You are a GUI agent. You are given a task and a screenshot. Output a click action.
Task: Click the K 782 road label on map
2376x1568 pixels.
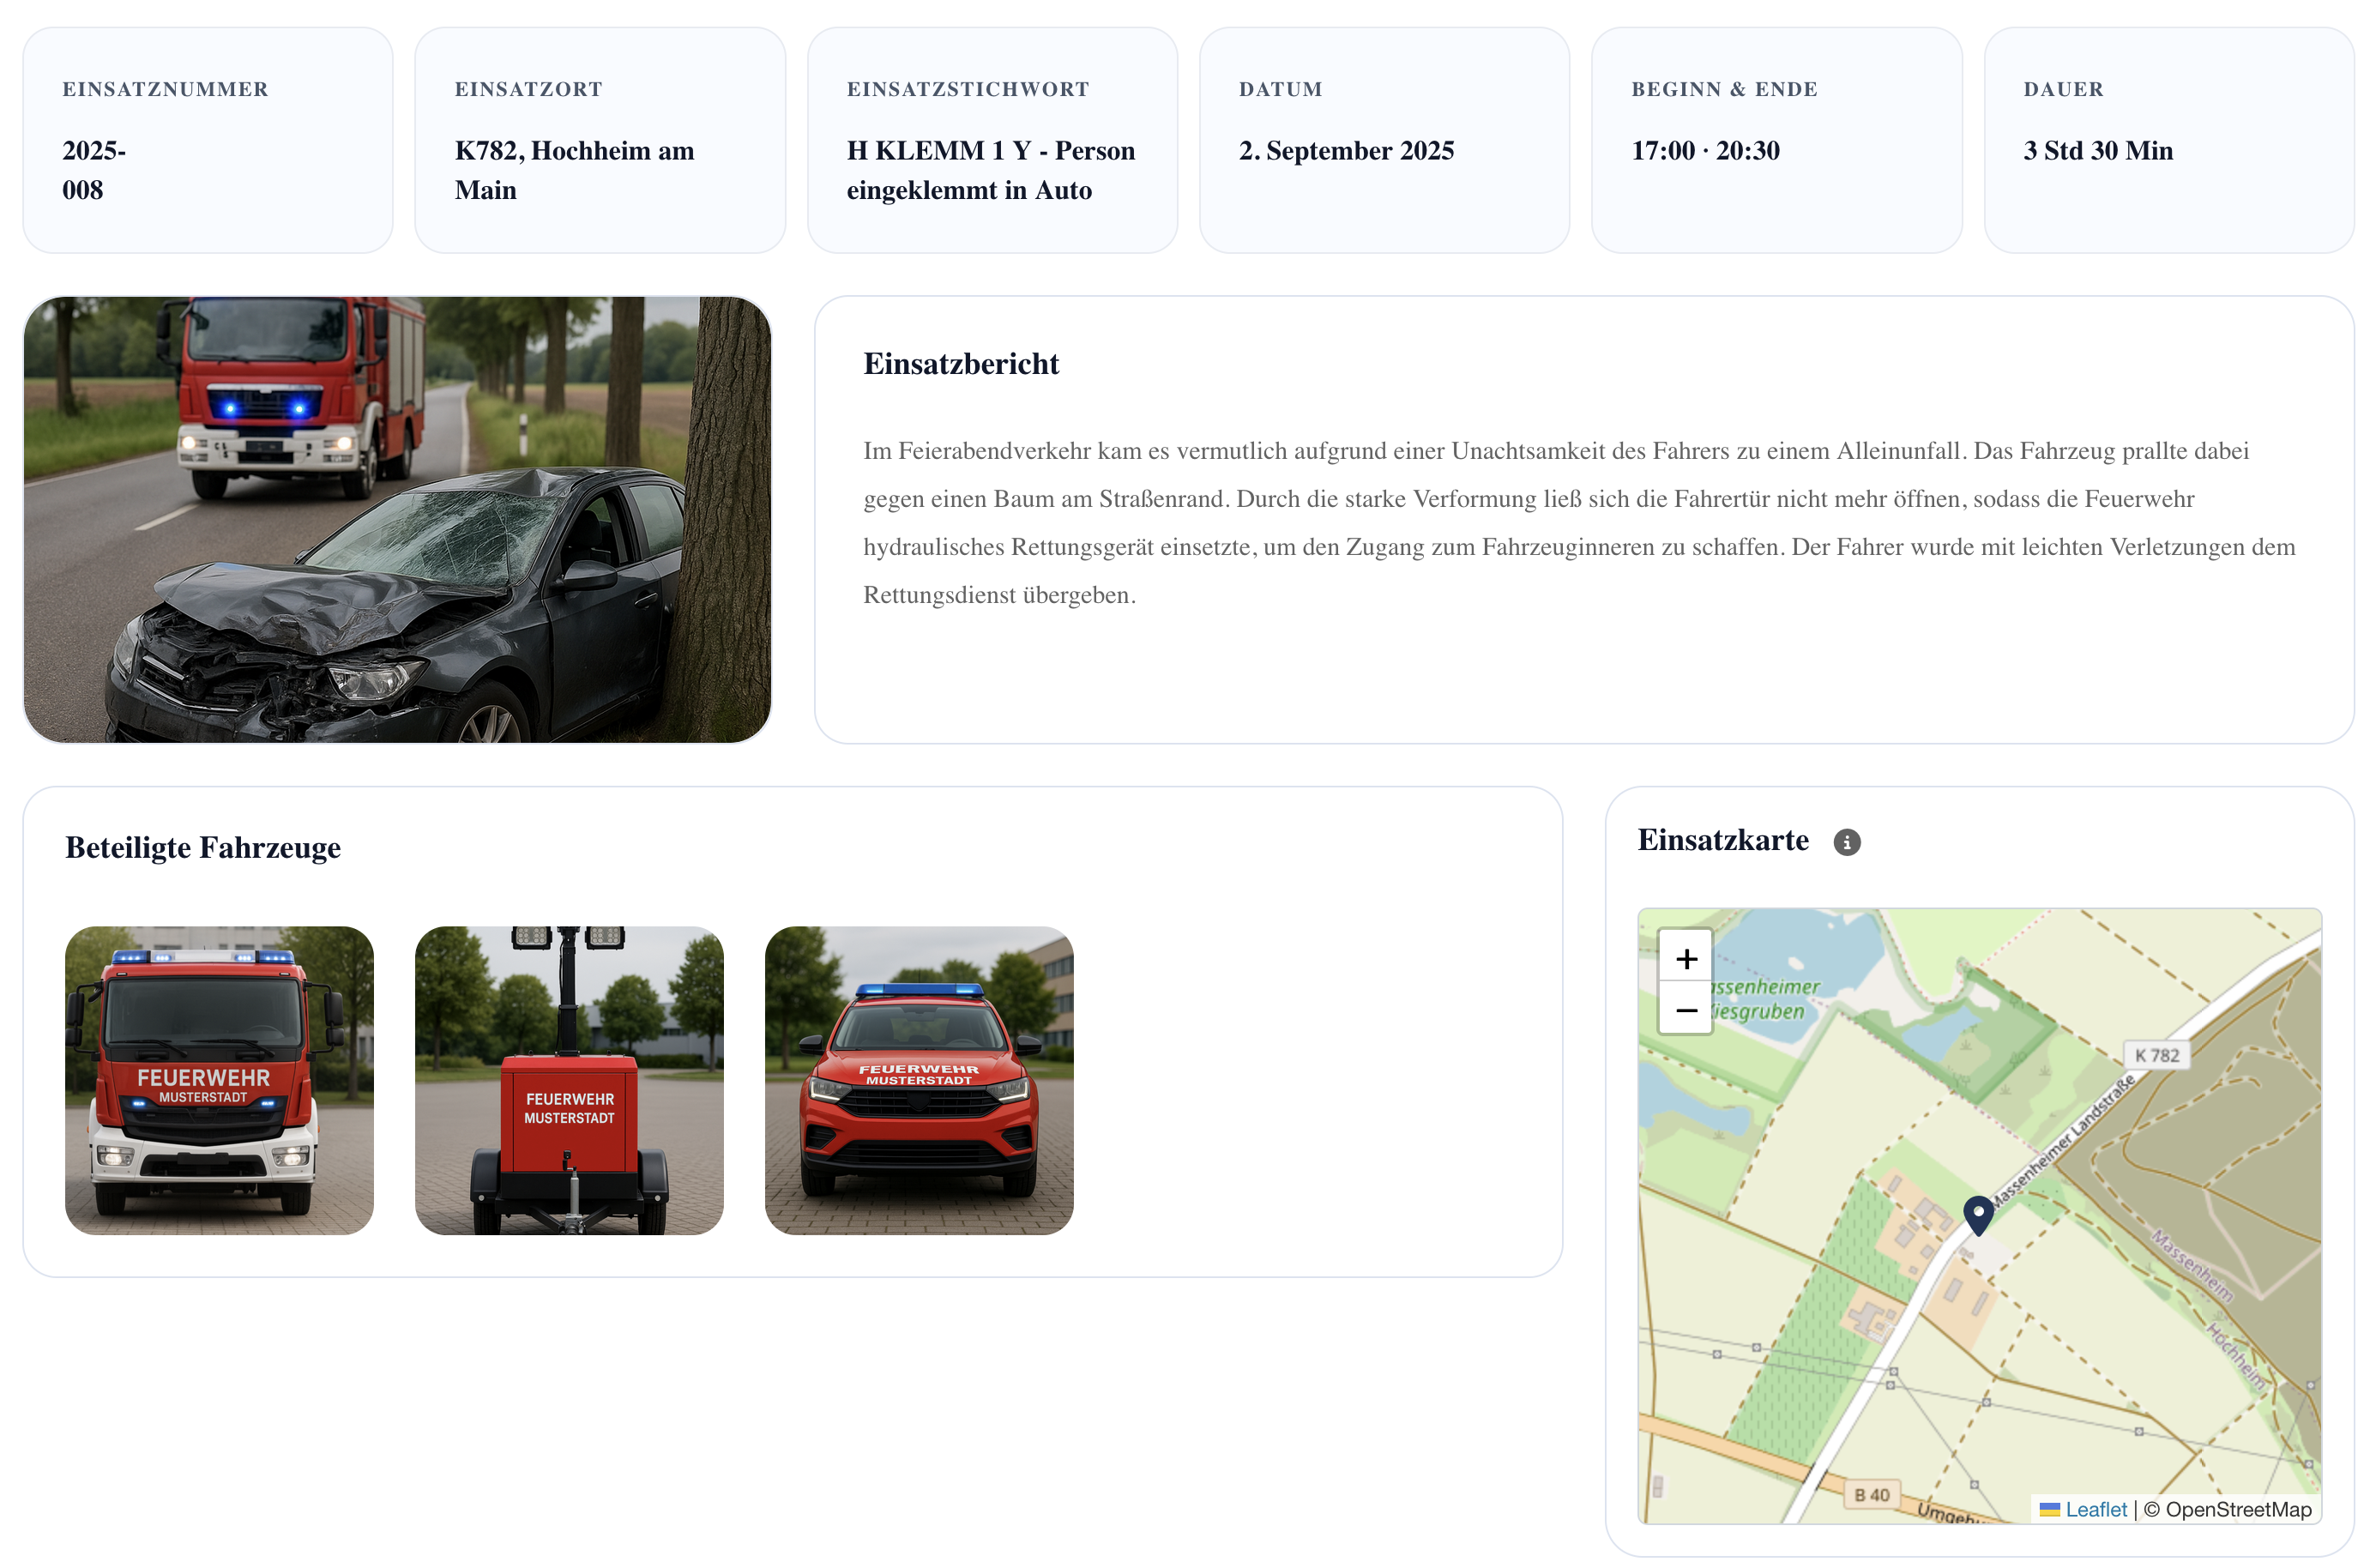[2156, 1055]
